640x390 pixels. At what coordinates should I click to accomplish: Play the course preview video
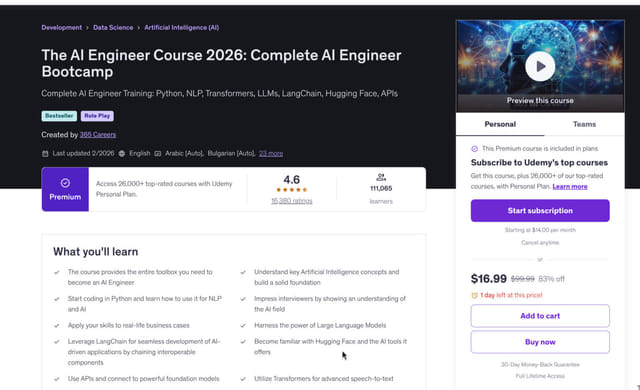pyautogui.click(x=540, y=66)
